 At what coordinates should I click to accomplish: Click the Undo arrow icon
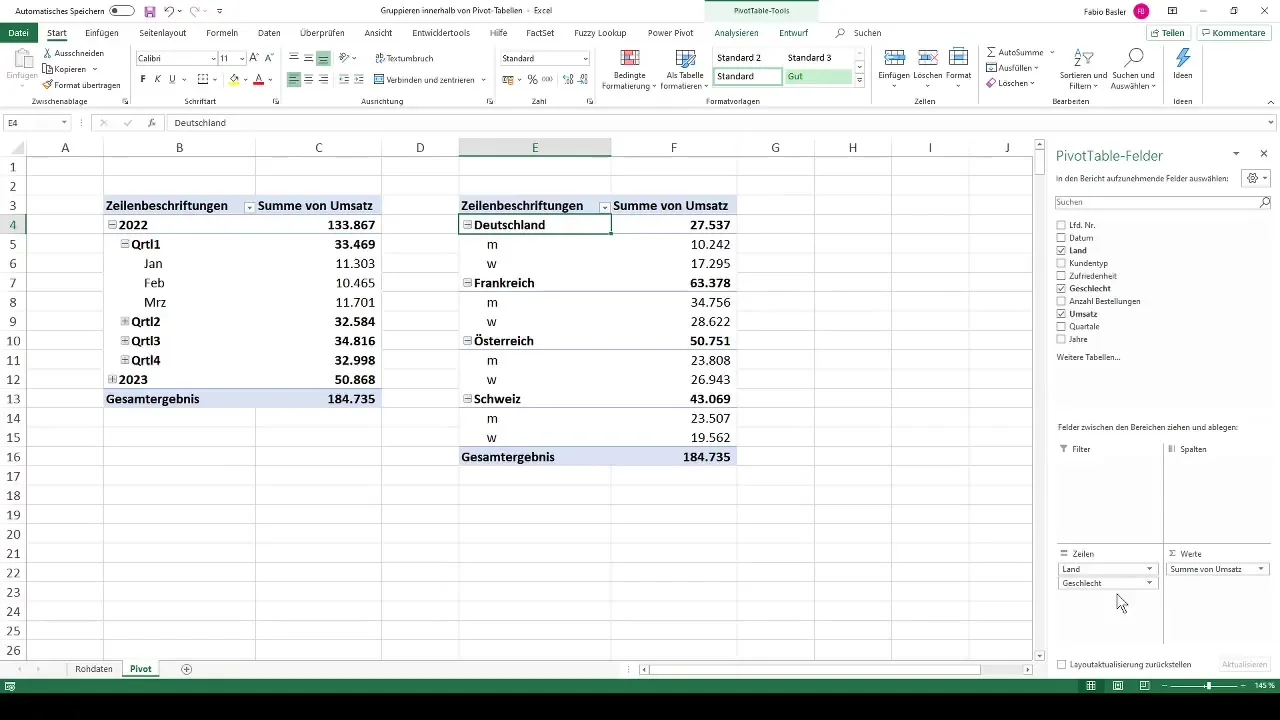[x=169, y=11]
